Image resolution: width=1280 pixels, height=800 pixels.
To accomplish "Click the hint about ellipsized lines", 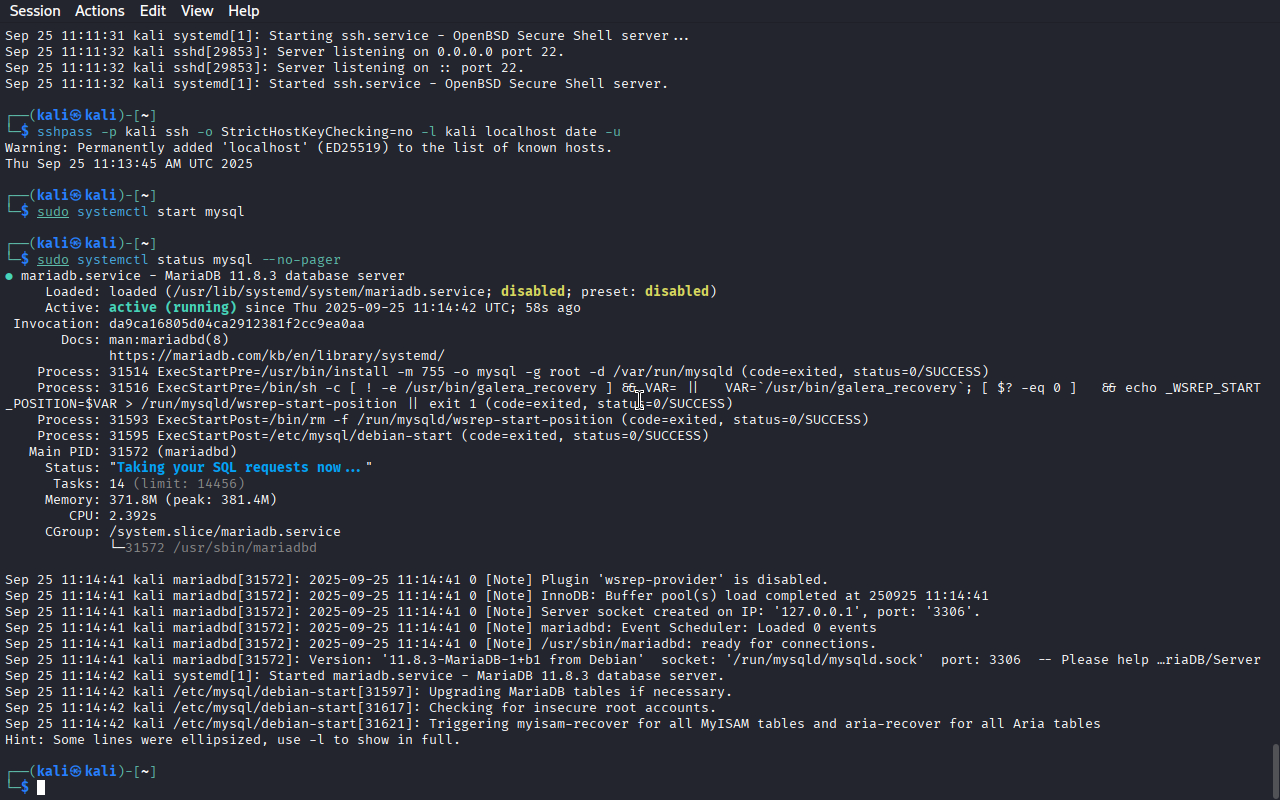I will (x=232, y=740).
